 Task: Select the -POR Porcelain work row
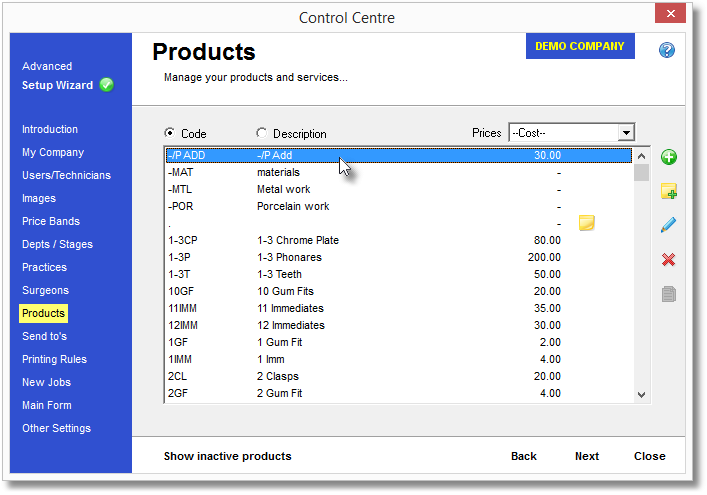(399, 206)
